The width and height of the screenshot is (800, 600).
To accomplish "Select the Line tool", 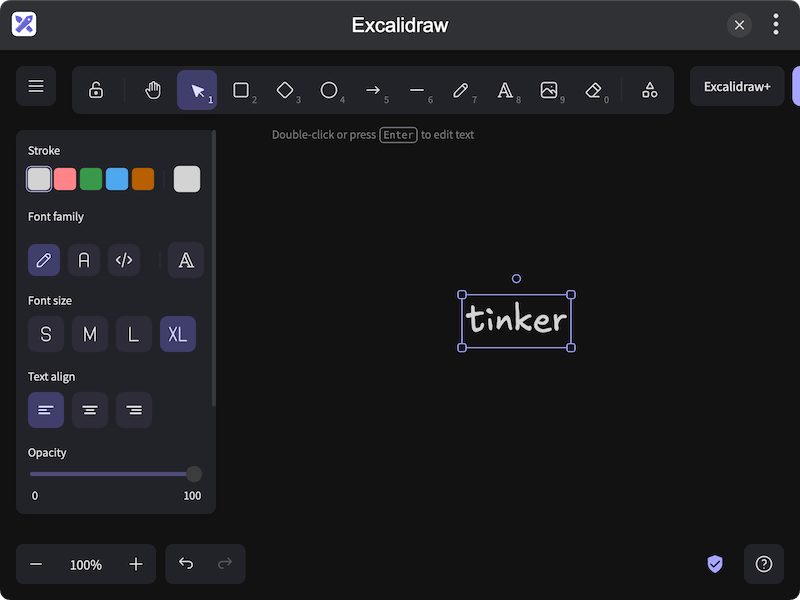I will tap(417, 90).
